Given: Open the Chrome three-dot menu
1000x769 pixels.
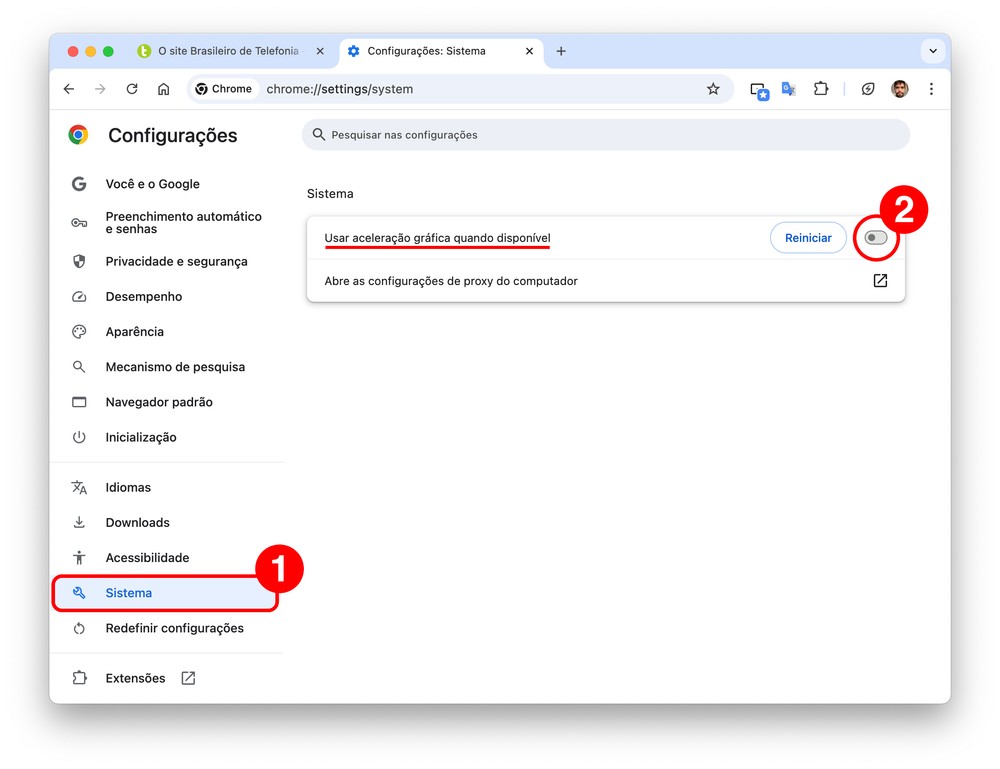Looking at the screenshot, I should (x=931, y=89).
